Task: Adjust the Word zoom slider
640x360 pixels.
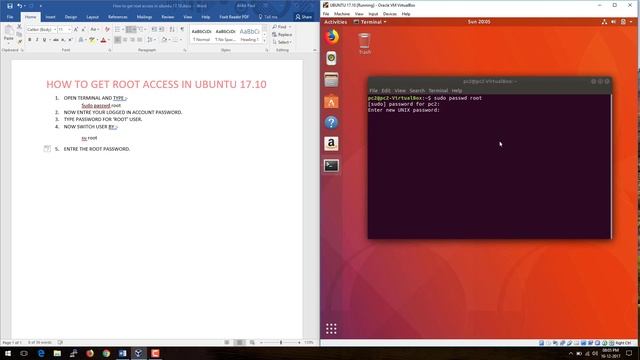Action: pyautogui.click(x=281, y=342)
